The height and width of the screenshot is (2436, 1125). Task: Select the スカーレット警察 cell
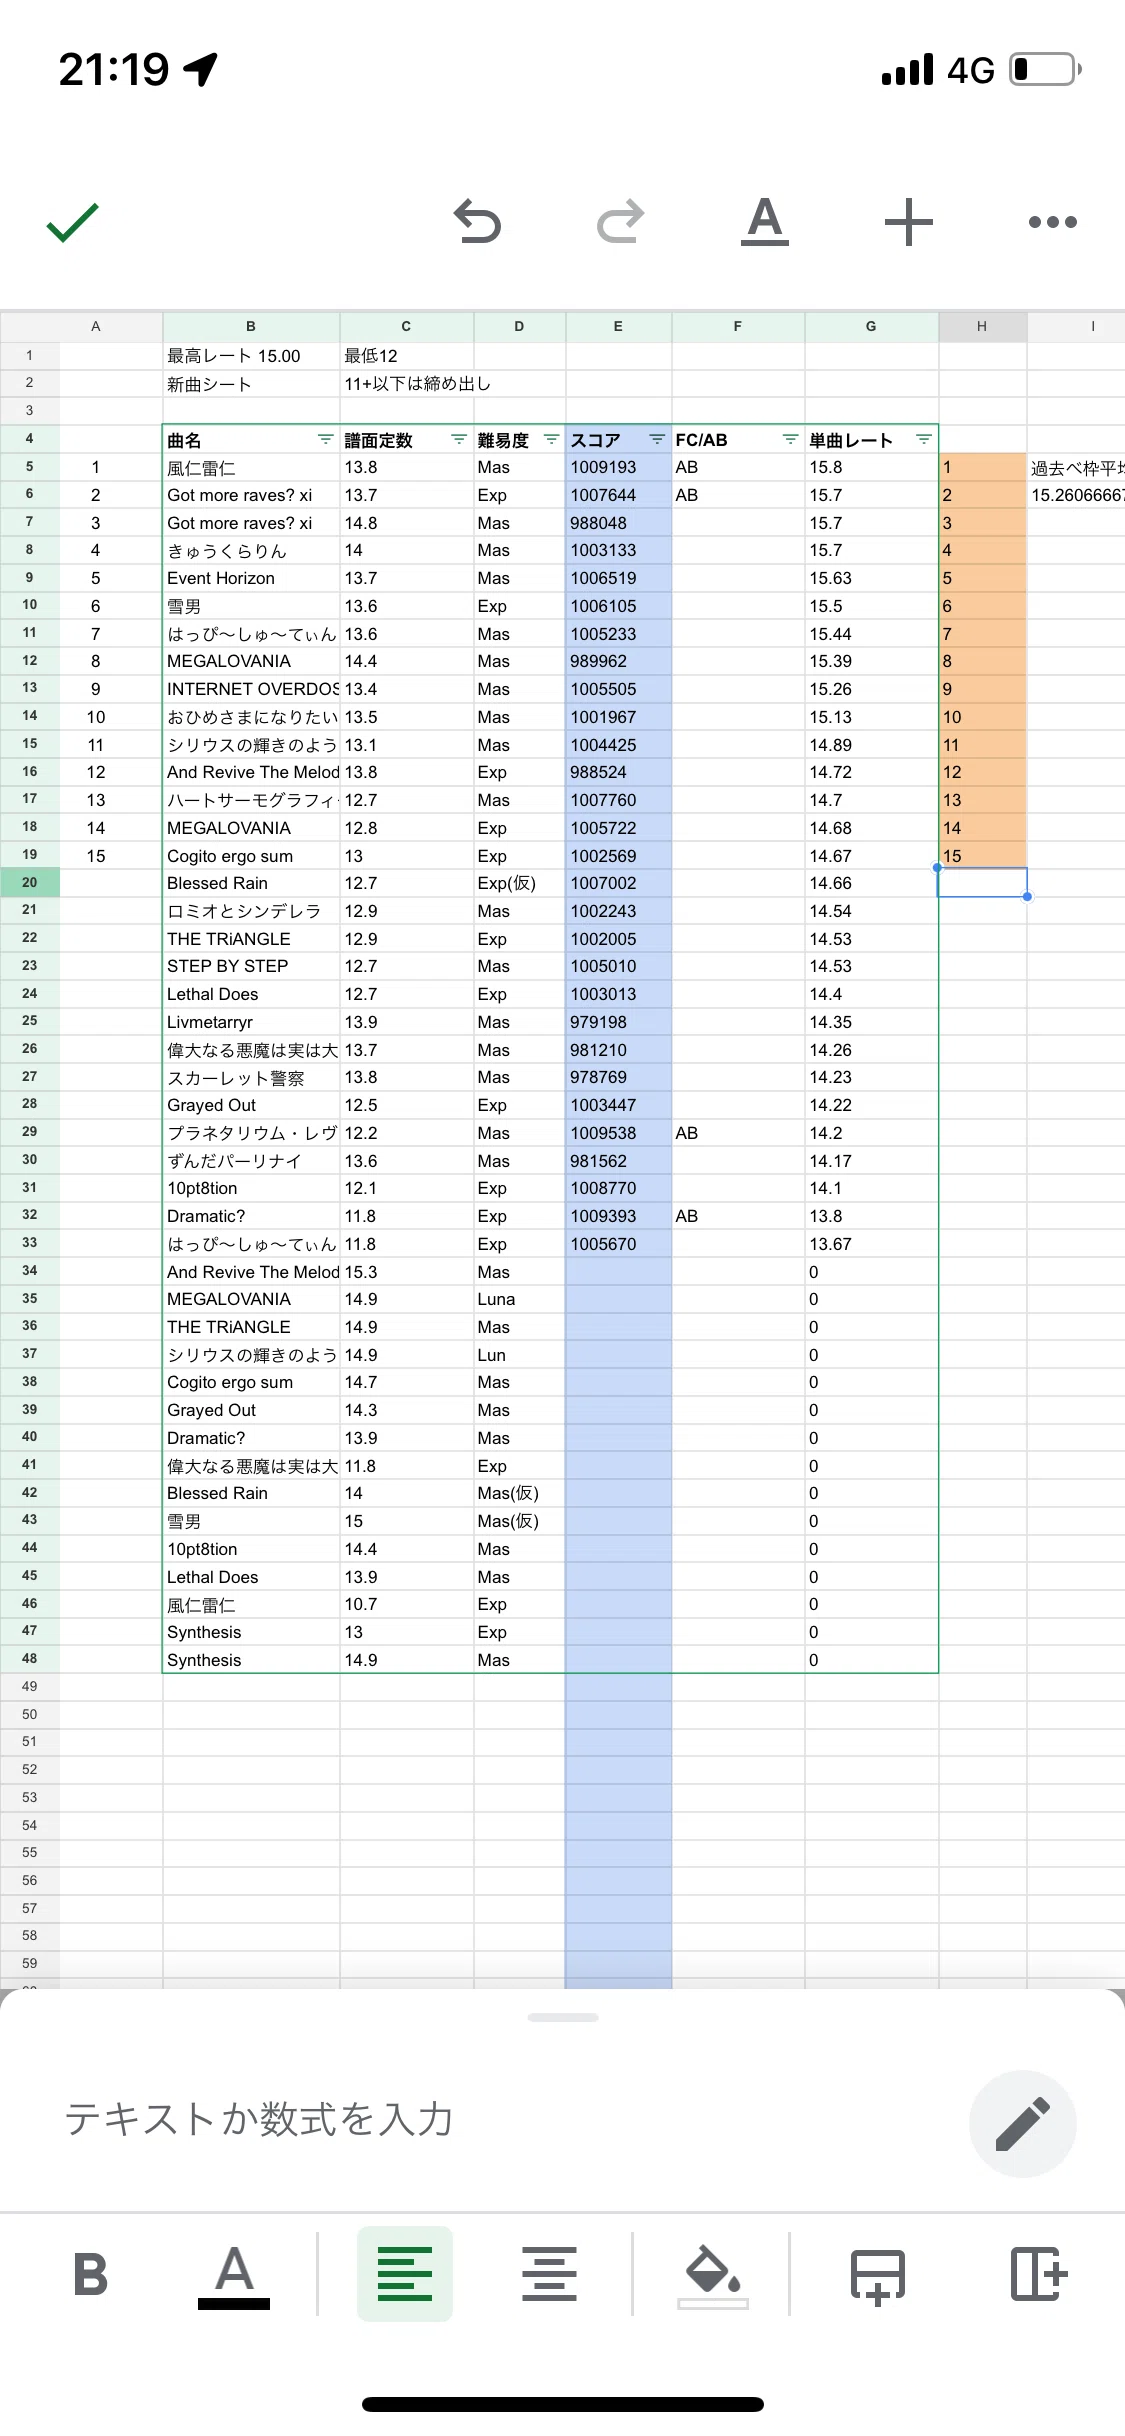coord(251,1077)
